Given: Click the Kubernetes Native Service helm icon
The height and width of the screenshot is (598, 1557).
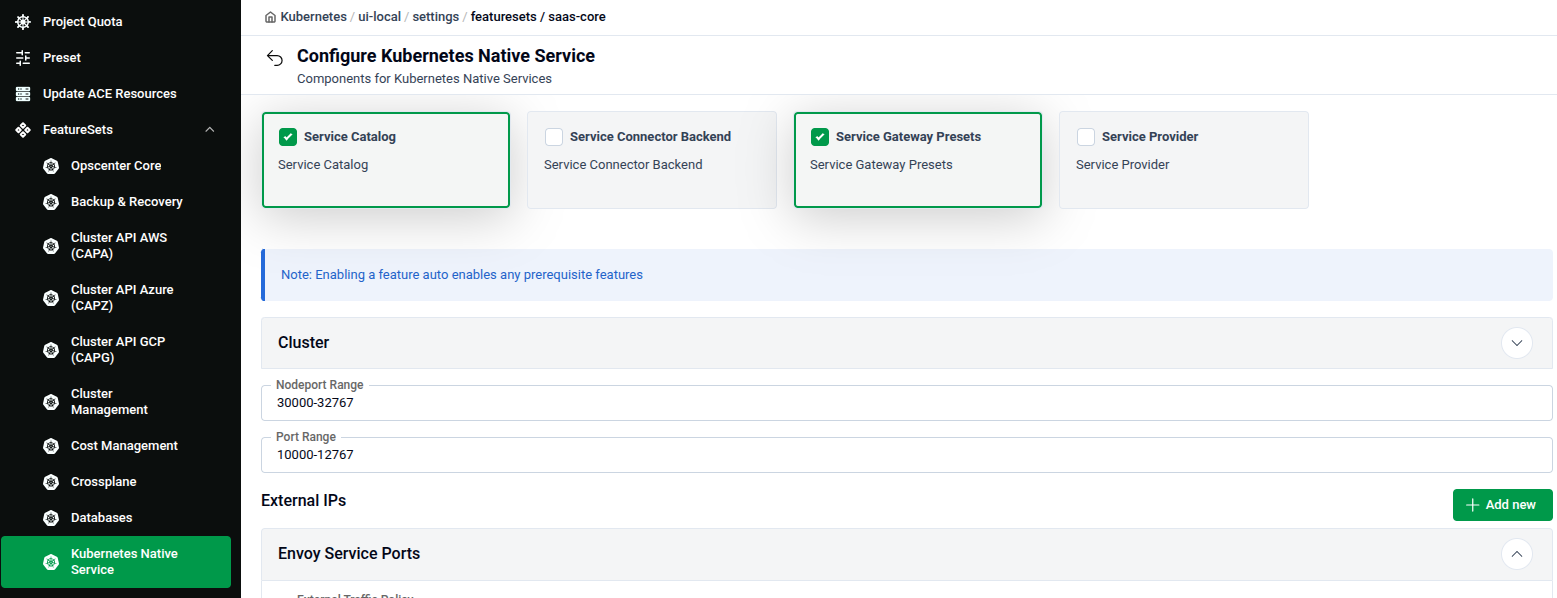Looking at the screenshot, I should point(51,562).
